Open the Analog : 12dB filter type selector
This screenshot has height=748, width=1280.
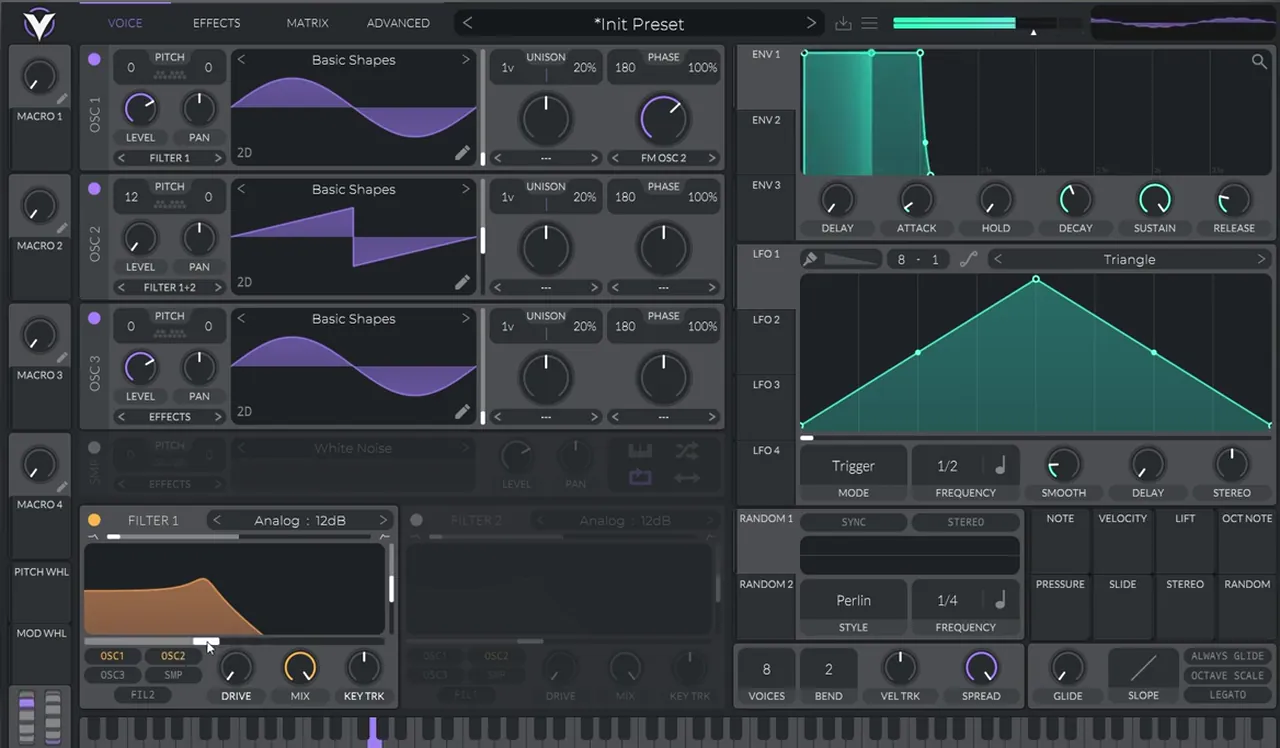tap(299, 520)
